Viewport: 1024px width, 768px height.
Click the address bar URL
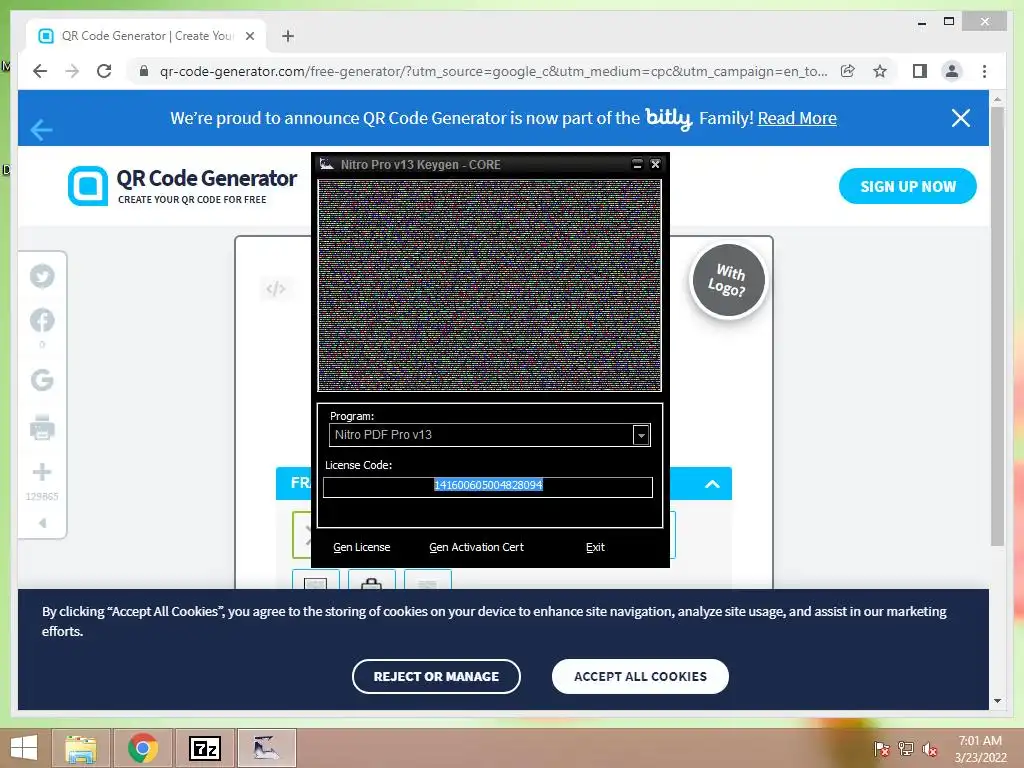493,71
